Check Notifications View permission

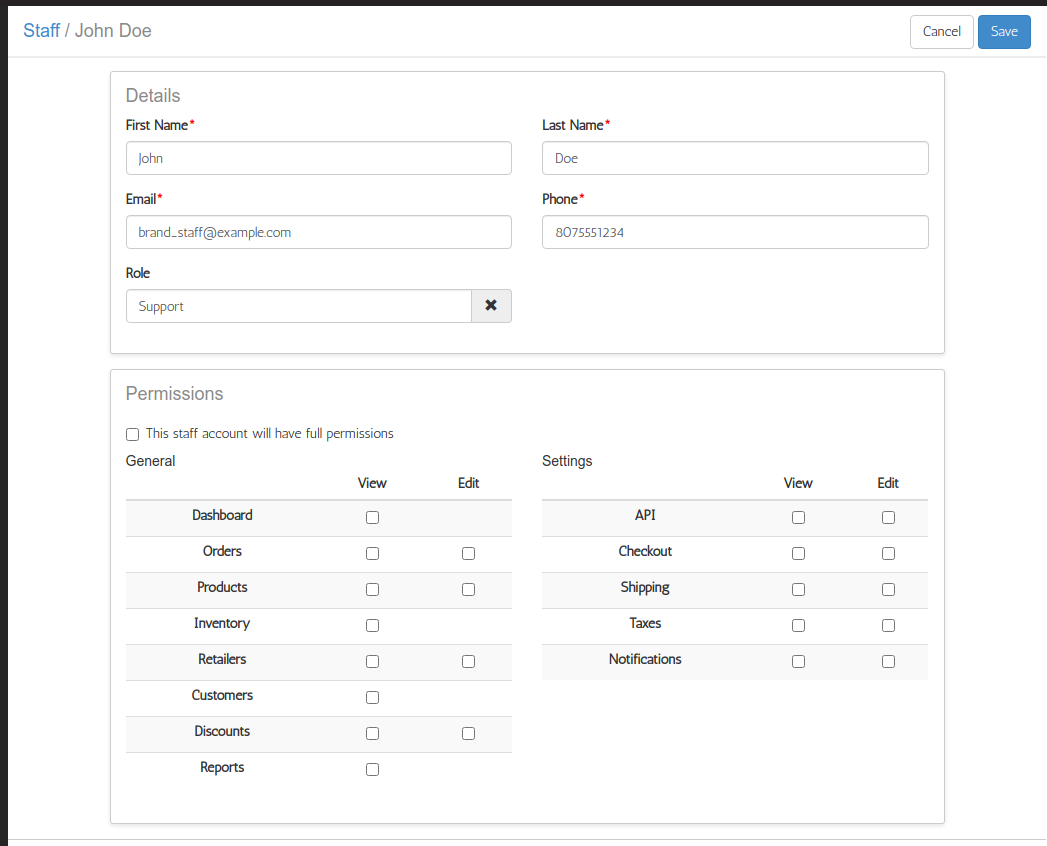(x=799, y=662)
